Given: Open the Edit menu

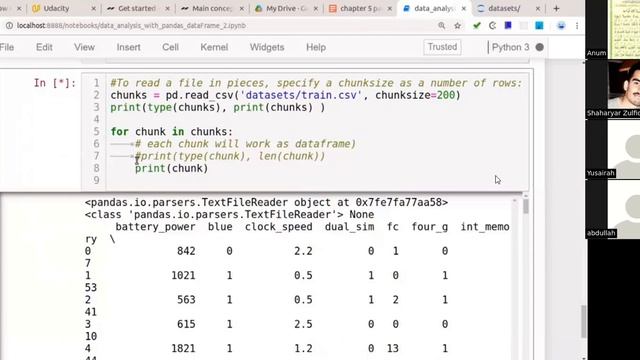Looking at the screenshot, I should coord(44,47).
